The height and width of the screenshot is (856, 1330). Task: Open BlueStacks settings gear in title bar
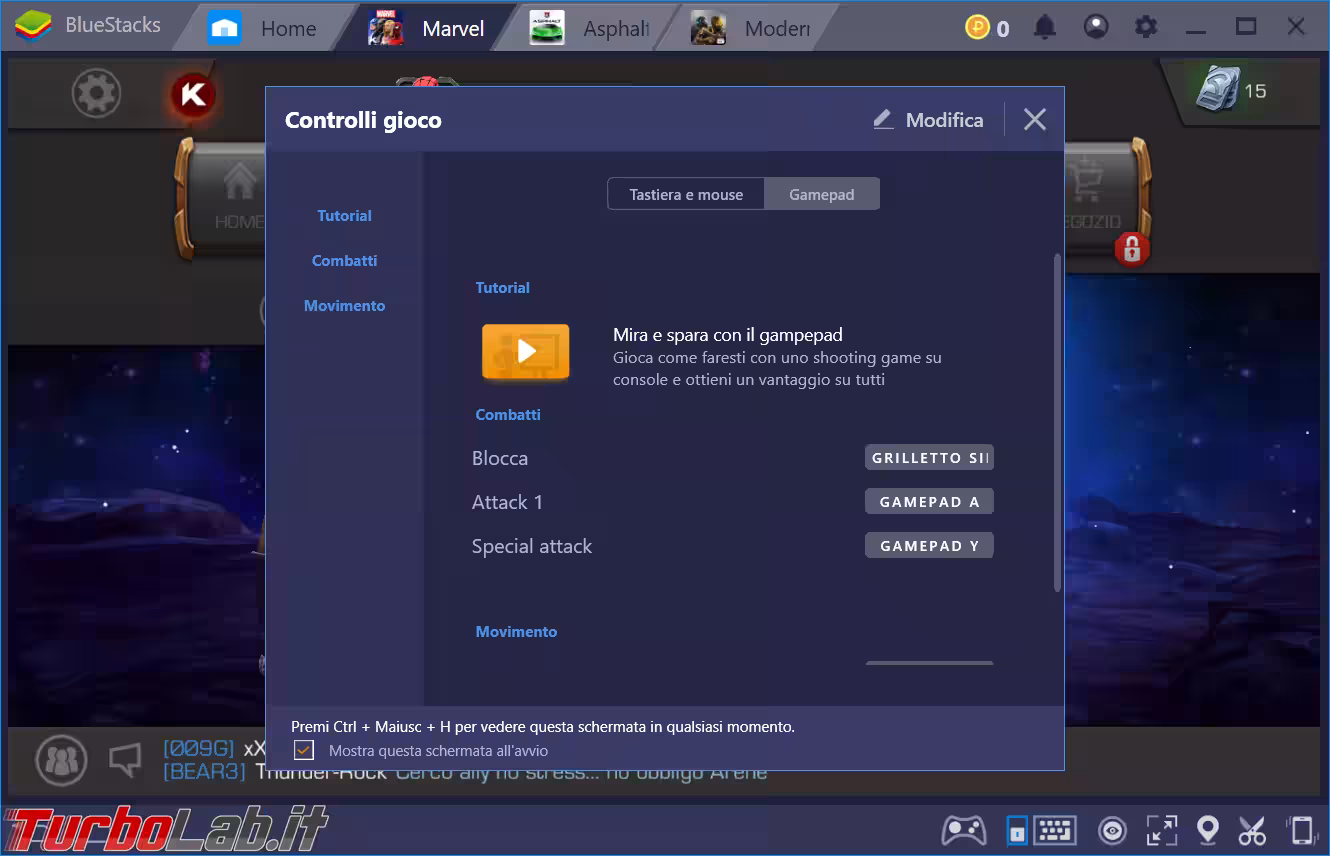[x=1146, y=27]
